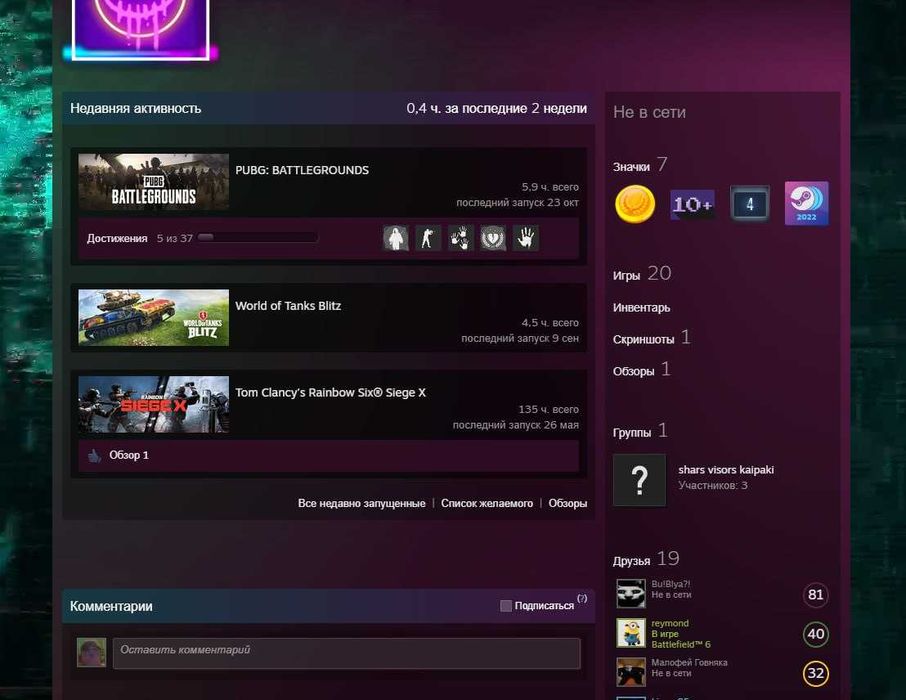
Task: Open Все недавно запущенные list
Action: [x=362, y=503]
